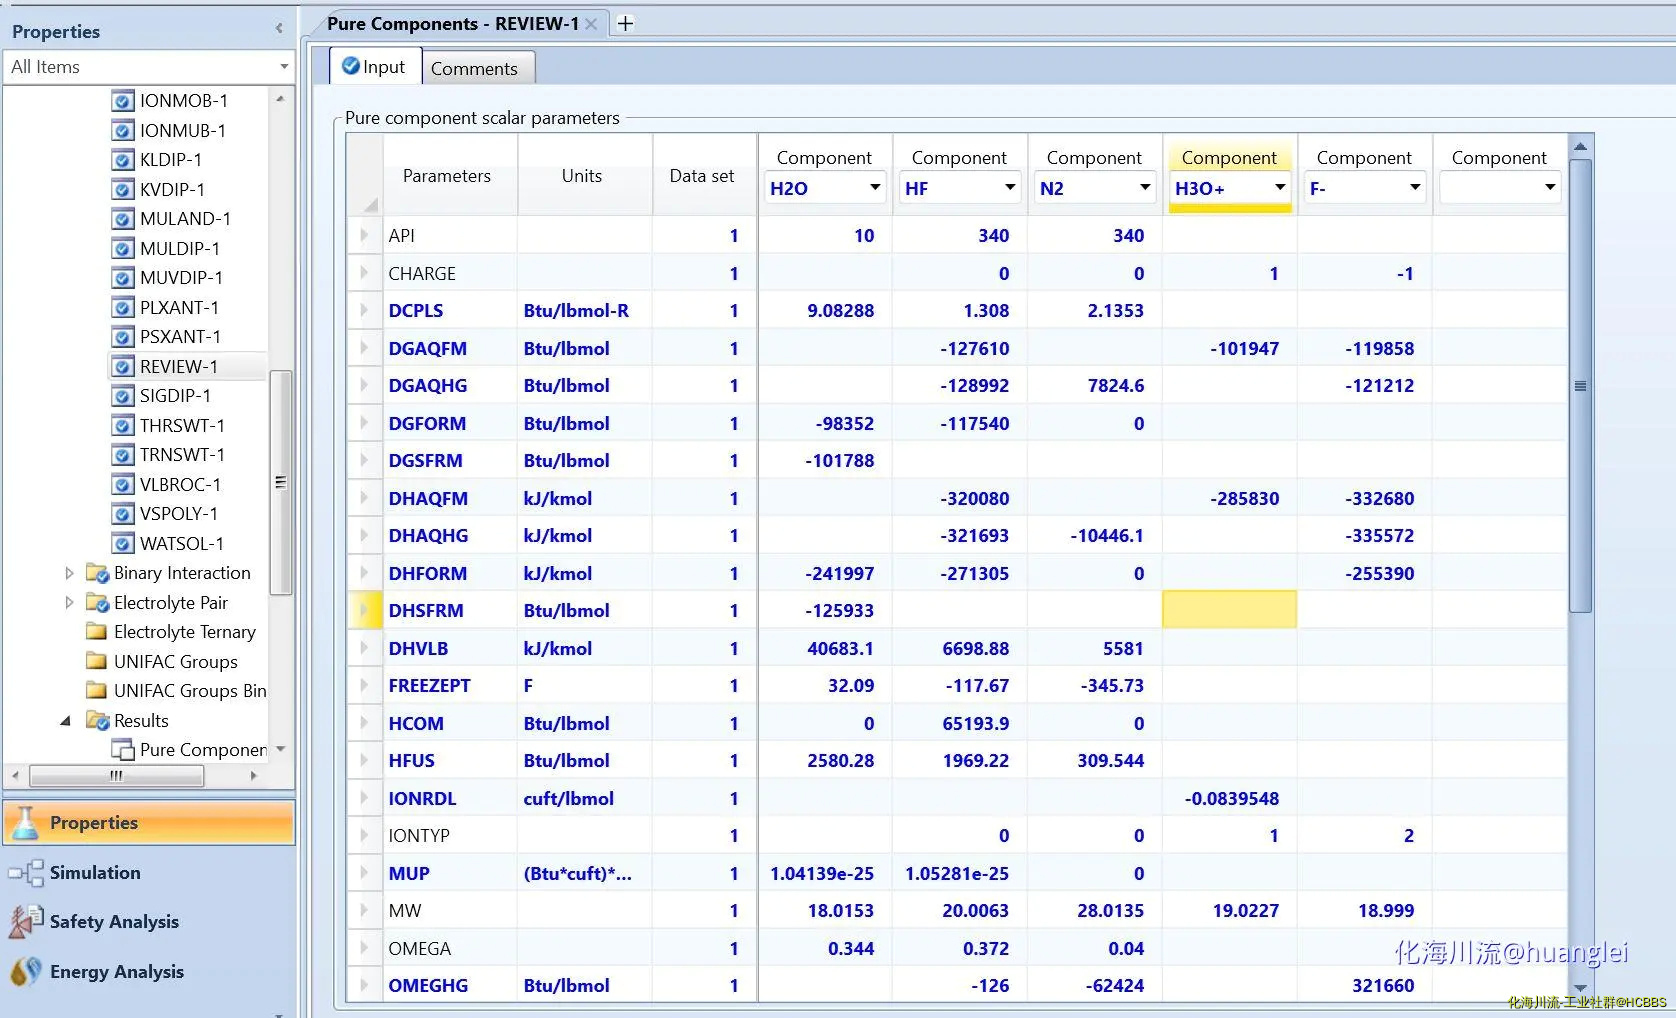This screenshot has width=1676, height=1018.
Task: Open the F- component dropdown
Action: point(1415,188)
